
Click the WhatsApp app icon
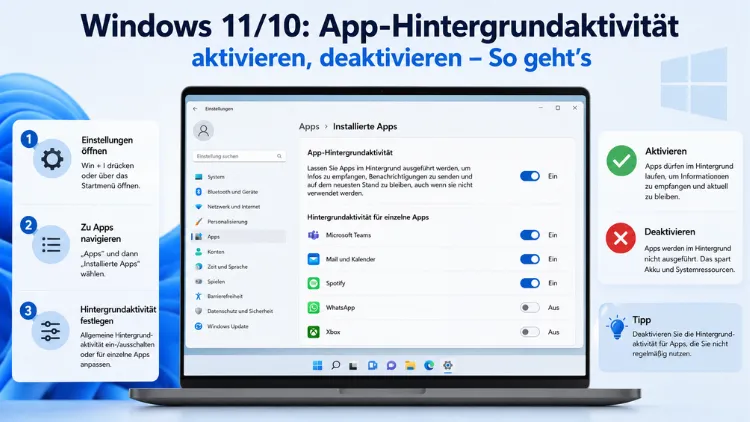point(313,307)
